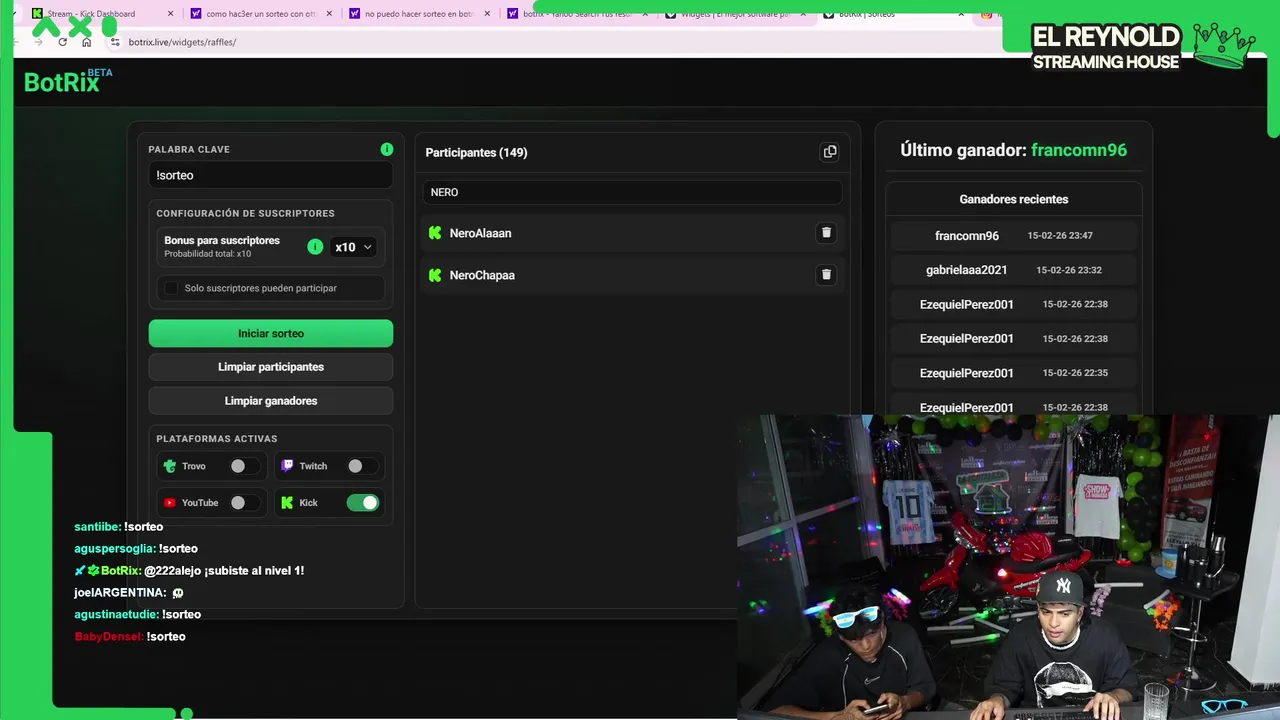Disable the Kick platform toggle
Viewport: 1280px width, 720px height.
(x=363, y=503)
